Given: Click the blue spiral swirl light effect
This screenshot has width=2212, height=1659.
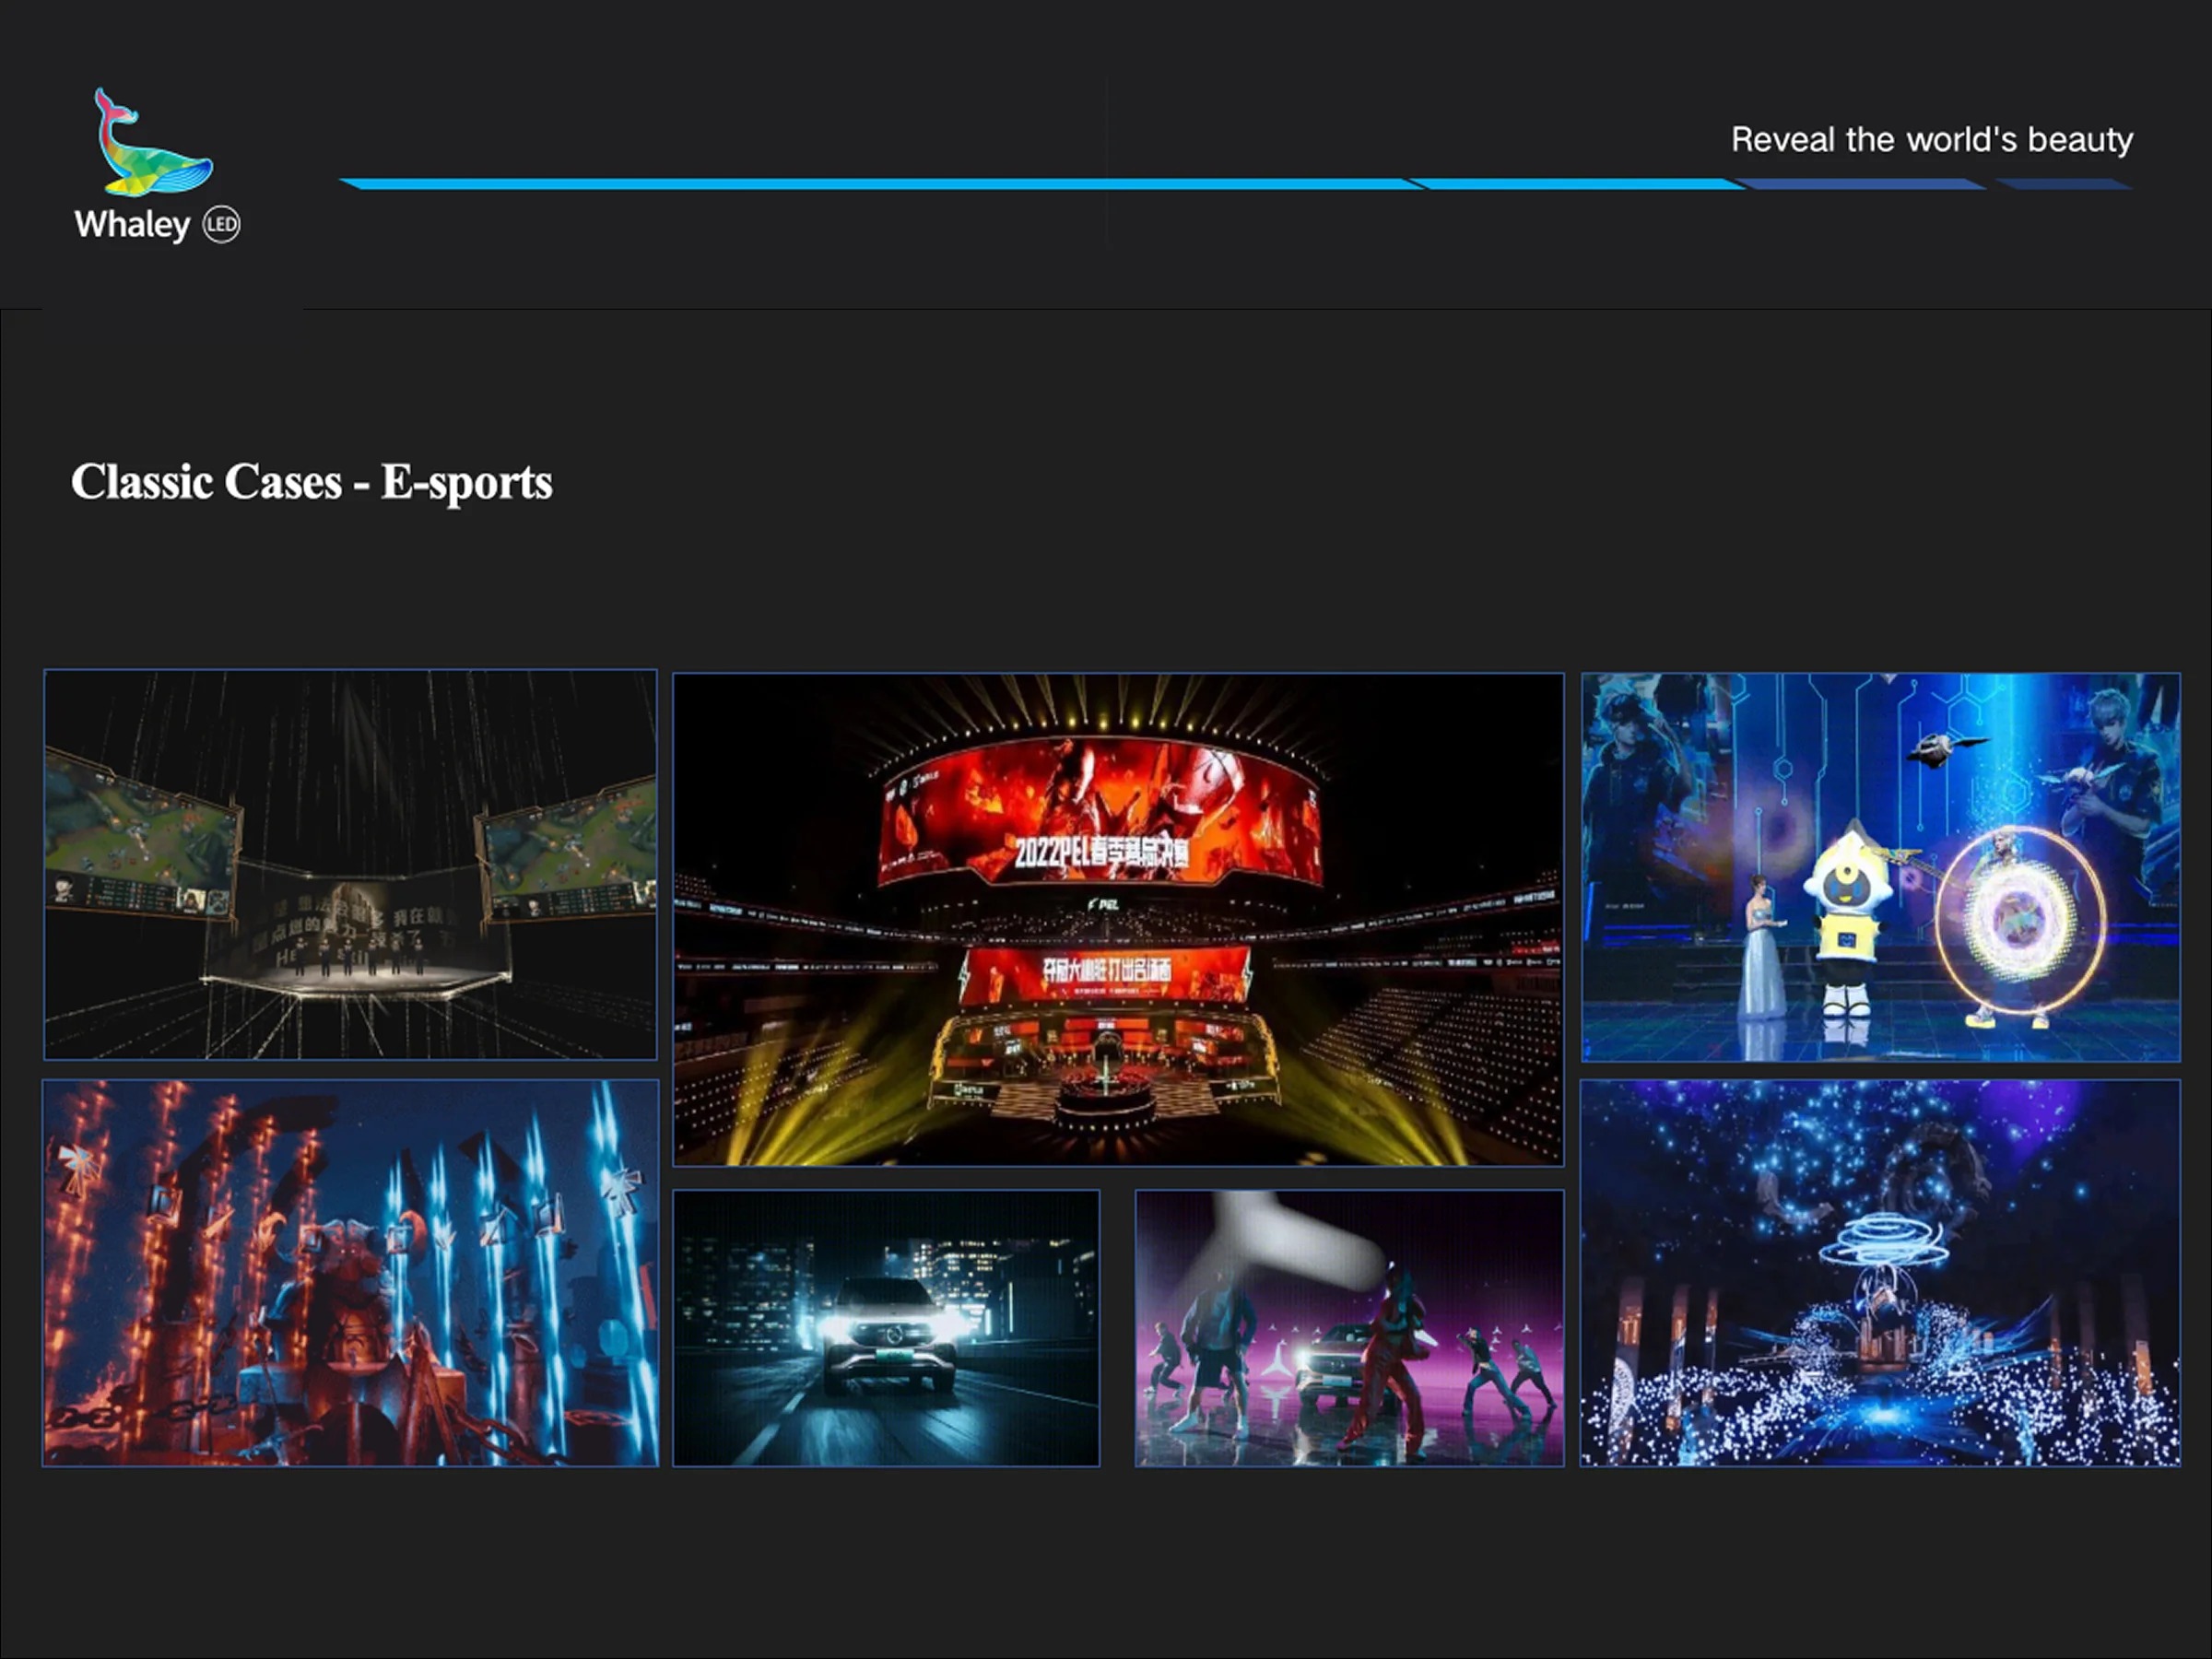Looking at the screenshot, I should [x=1884, y=1242].
